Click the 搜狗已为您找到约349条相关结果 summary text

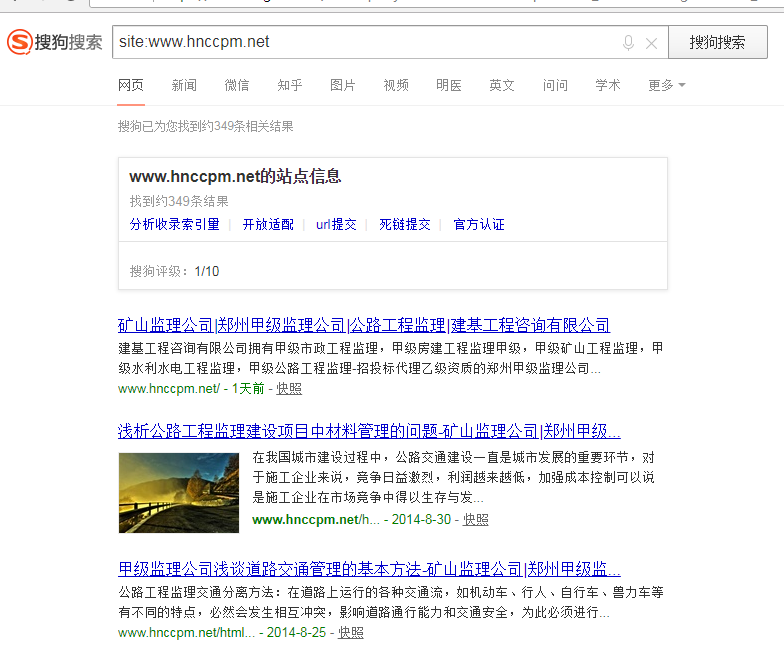tap(206, 126)
